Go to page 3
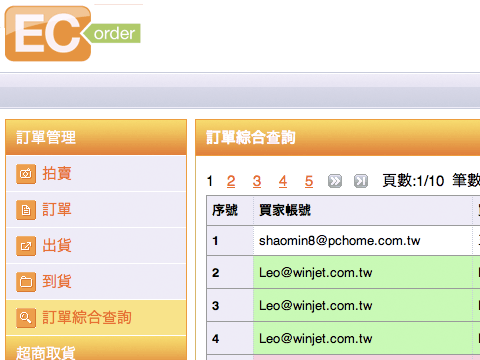This screenshot has width=480, height=360. tap(257, 181)
